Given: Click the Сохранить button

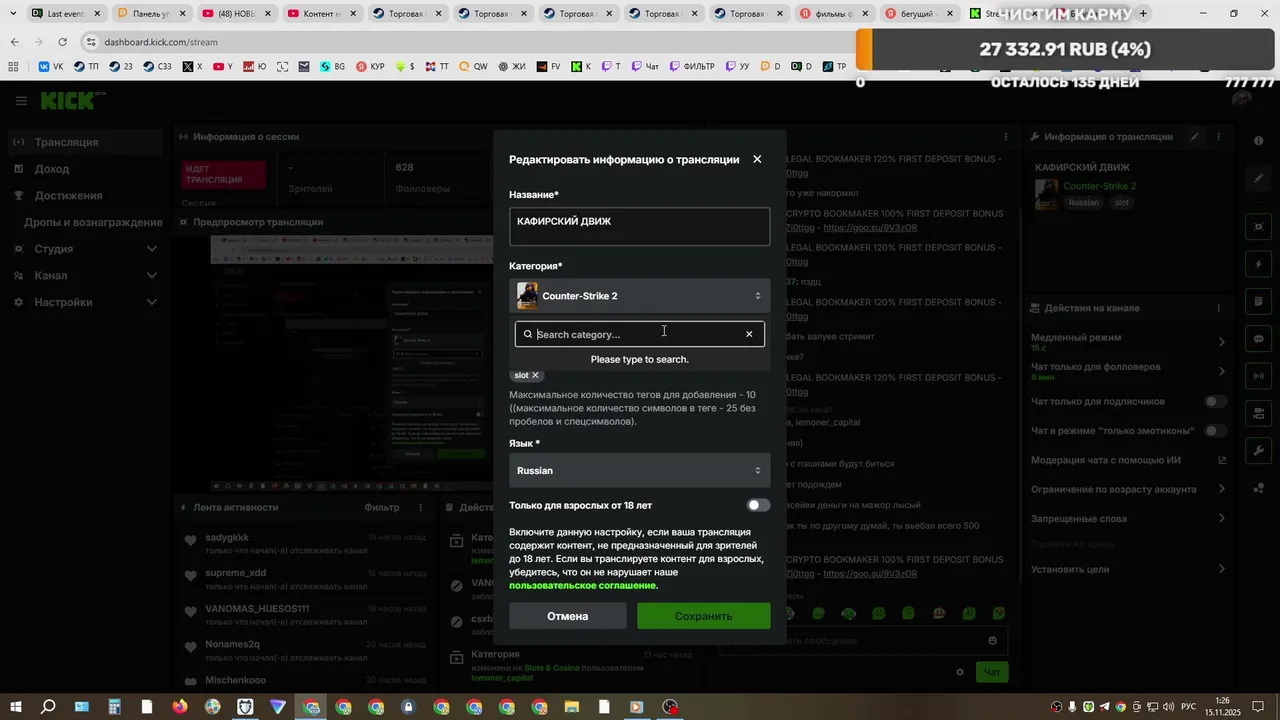Looking at the screenshot, I should click(x=704, y=616).
